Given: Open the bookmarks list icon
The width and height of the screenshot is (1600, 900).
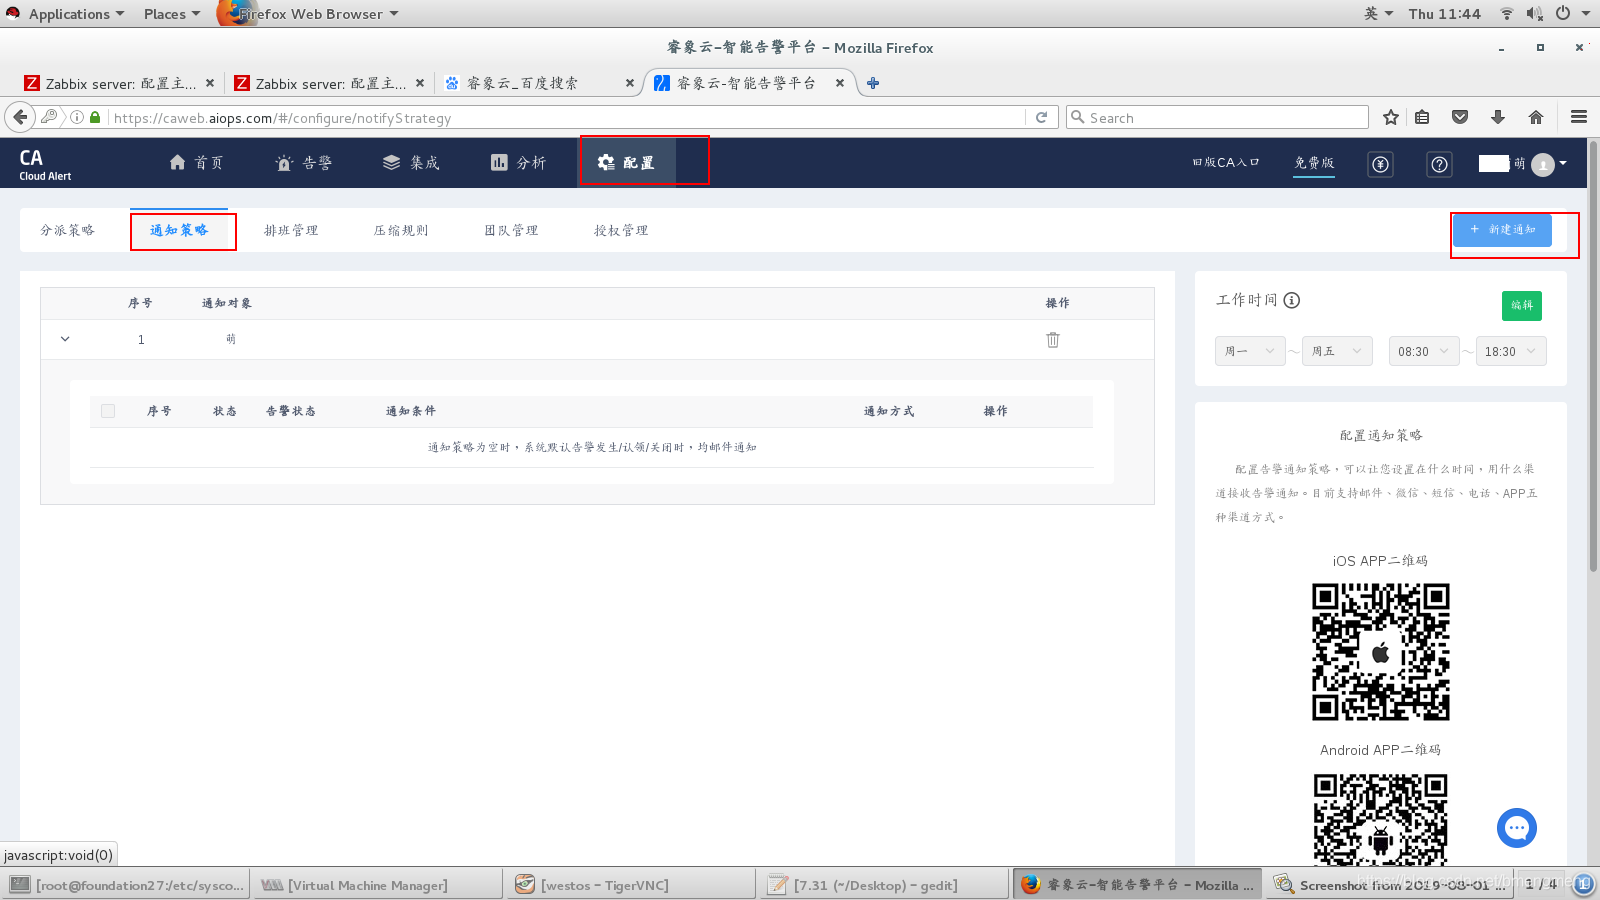Looking at the screenshot, I should 1422,117.
